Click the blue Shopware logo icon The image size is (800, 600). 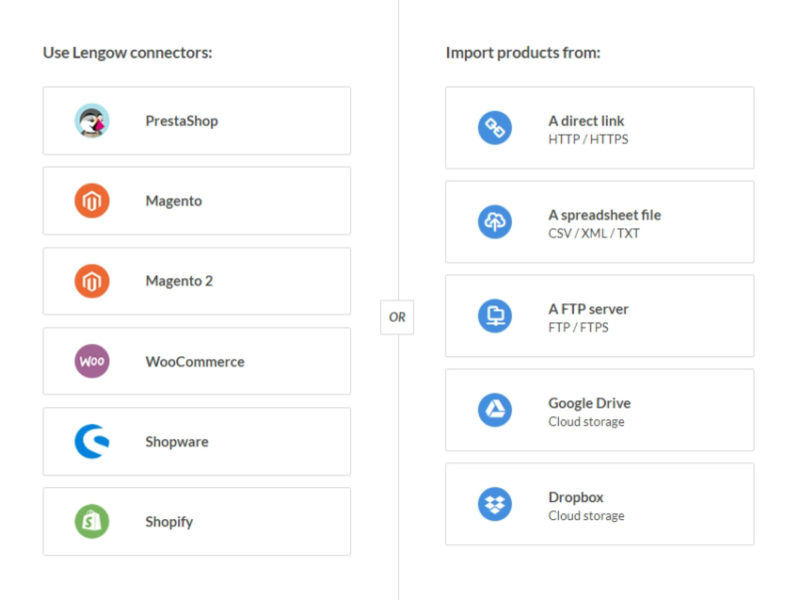[x=92, y=441]
